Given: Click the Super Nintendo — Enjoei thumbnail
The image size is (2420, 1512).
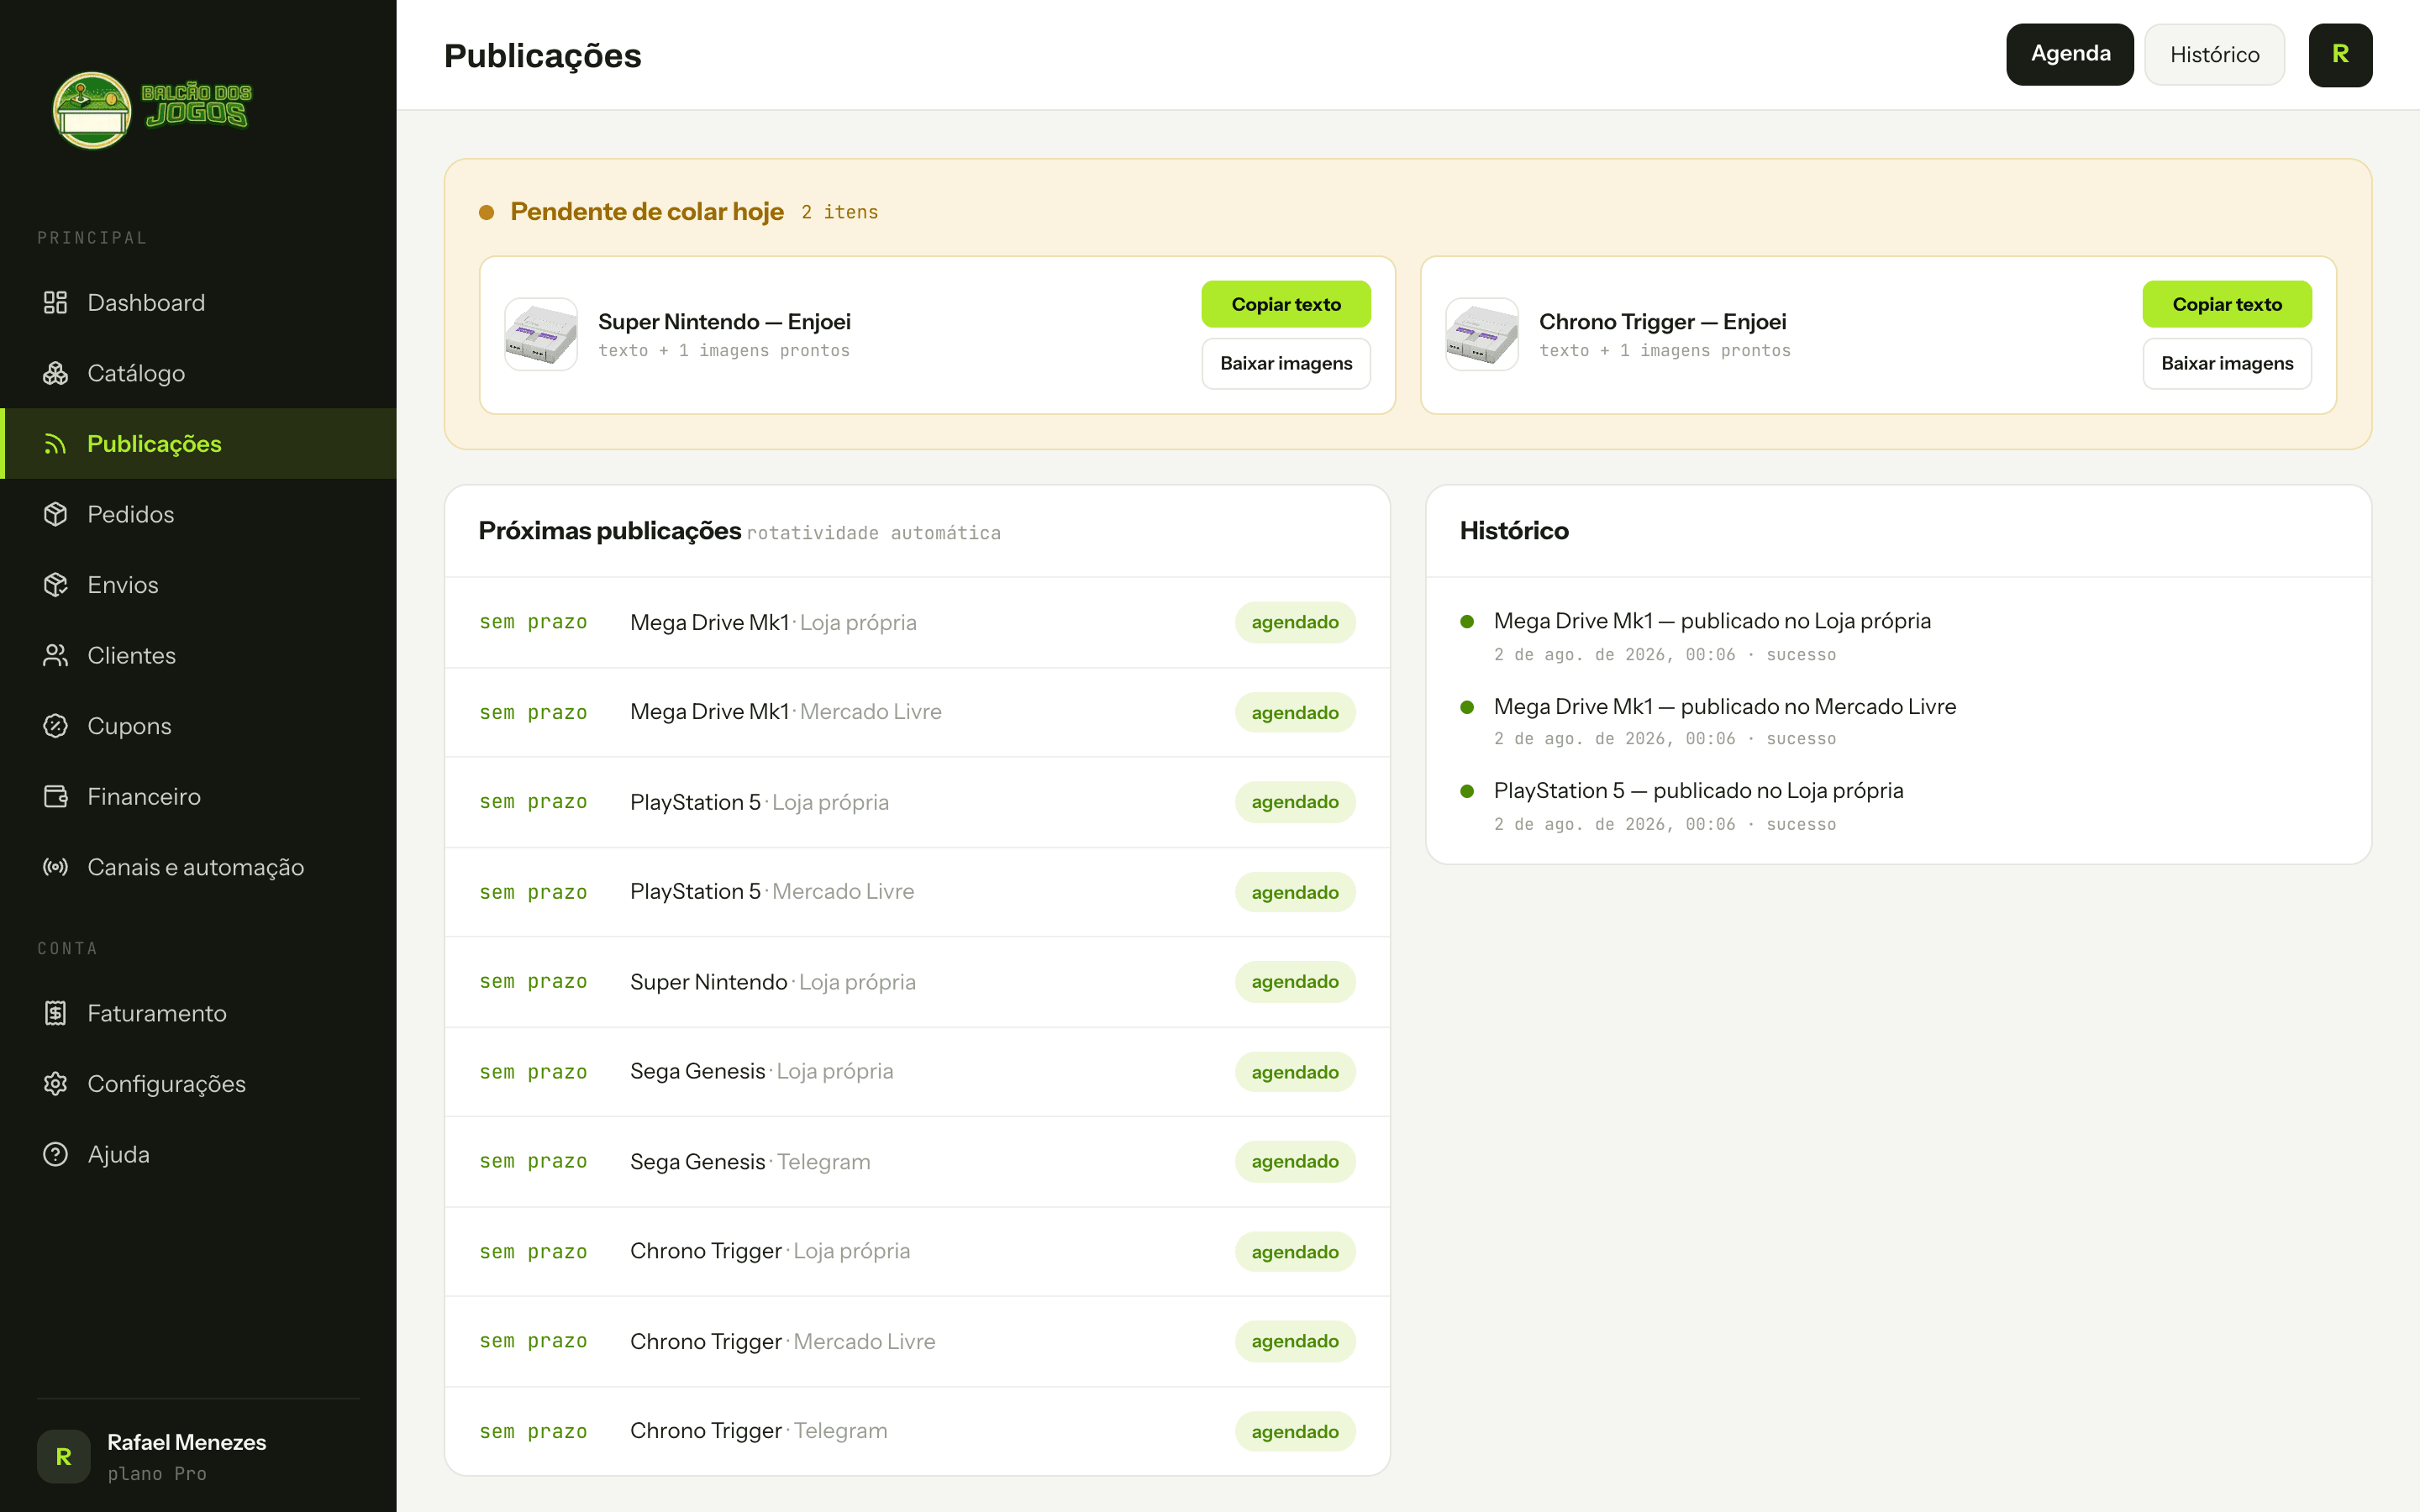Looking at the screenshot, I should [x=541, y=335].
